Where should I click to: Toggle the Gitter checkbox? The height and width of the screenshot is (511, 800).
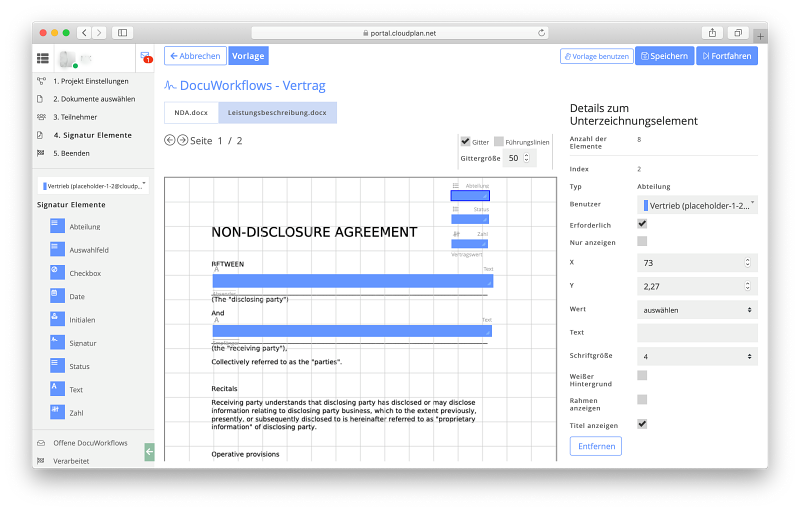[465, 141]
